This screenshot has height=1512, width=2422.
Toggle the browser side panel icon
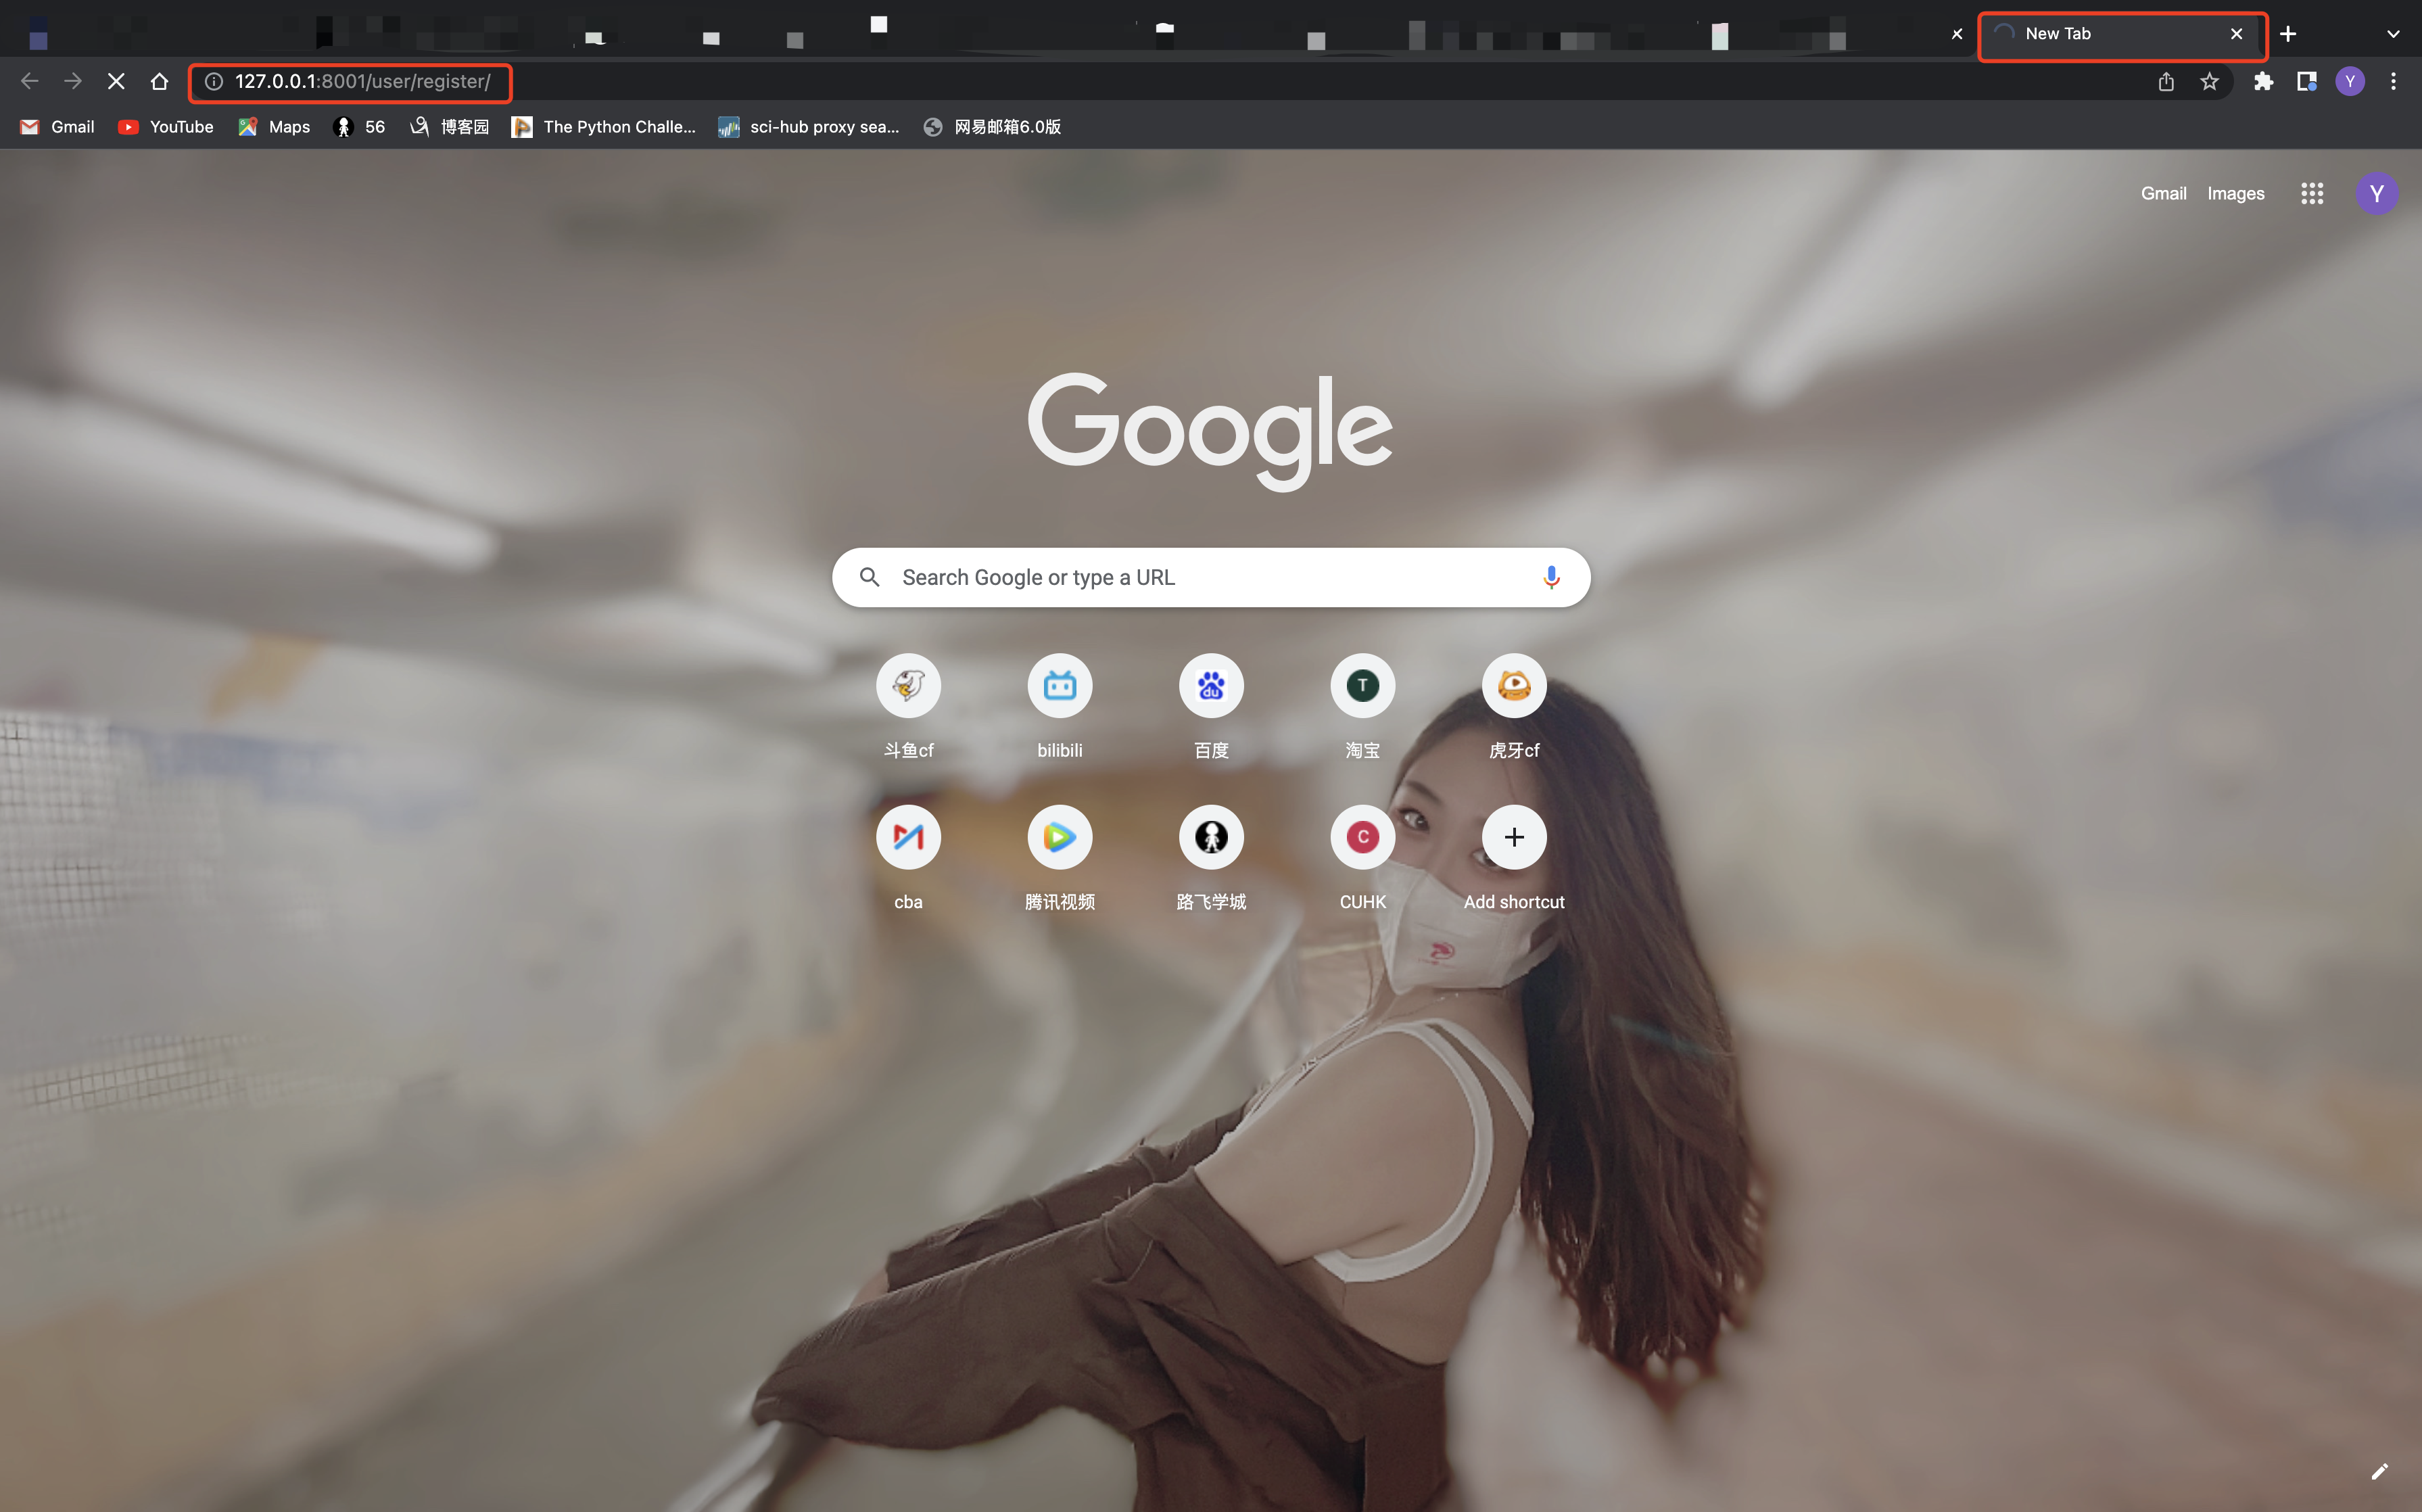pyautogui.click(x=2307, y=81)
